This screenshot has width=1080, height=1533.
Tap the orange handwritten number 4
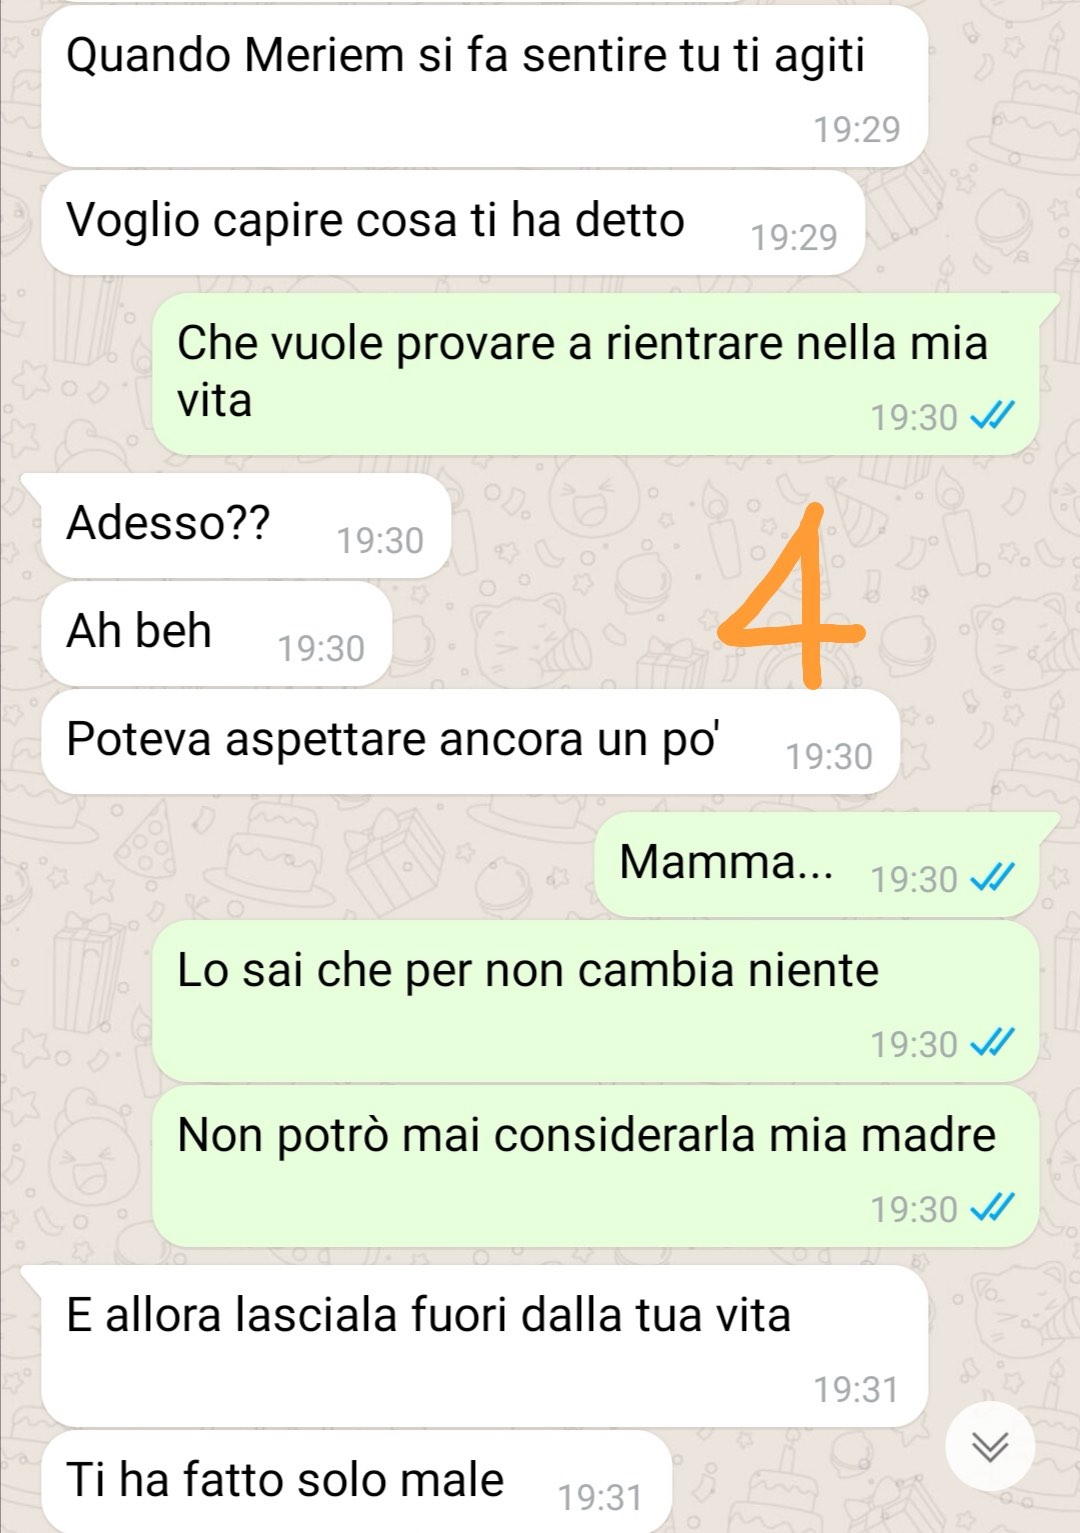pyautogui.click(x=792, y=596)
